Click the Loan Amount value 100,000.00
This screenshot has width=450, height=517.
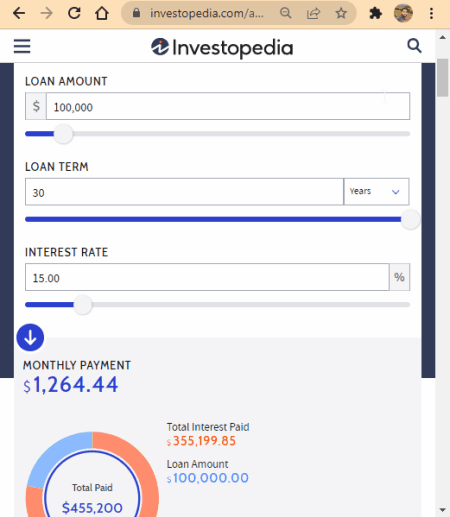[x=208, y=478]
